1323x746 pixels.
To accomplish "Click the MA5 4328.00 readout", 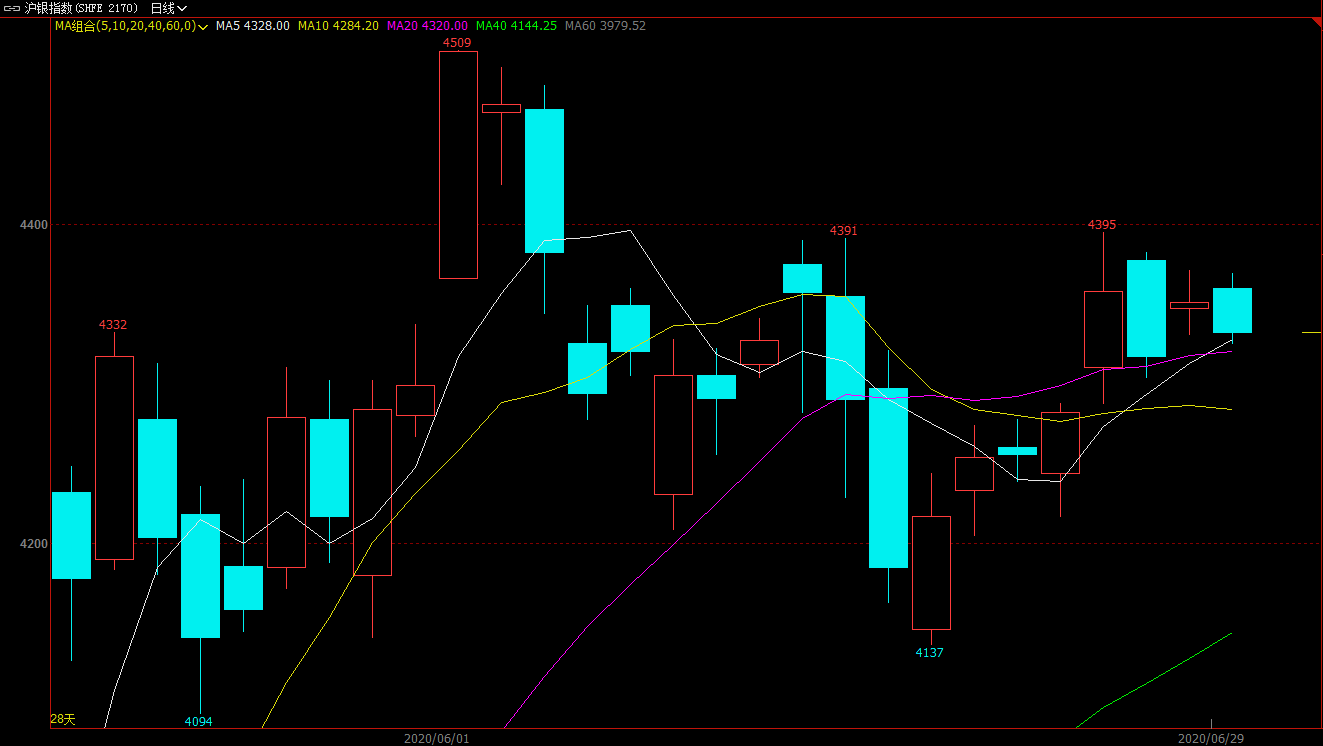I will tap(253, 26).
